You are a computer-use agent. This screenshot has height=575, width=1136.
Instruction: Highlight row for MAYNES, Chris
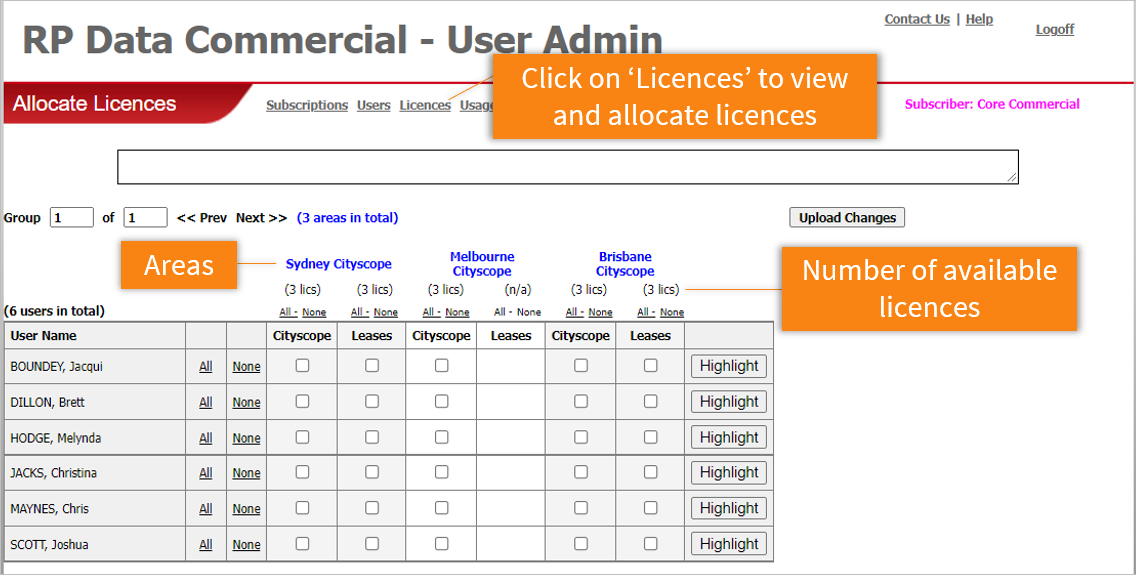729,508
